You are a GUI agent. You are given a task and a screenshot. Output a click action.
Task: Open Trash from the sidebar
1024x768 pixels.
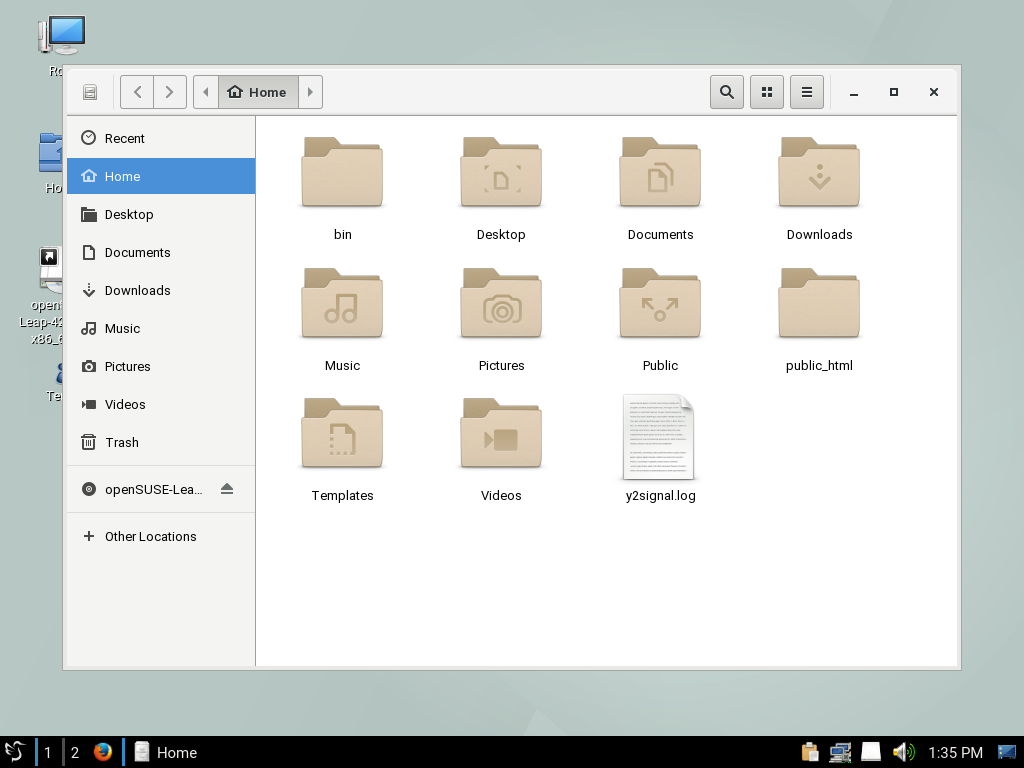pos(121,442)
